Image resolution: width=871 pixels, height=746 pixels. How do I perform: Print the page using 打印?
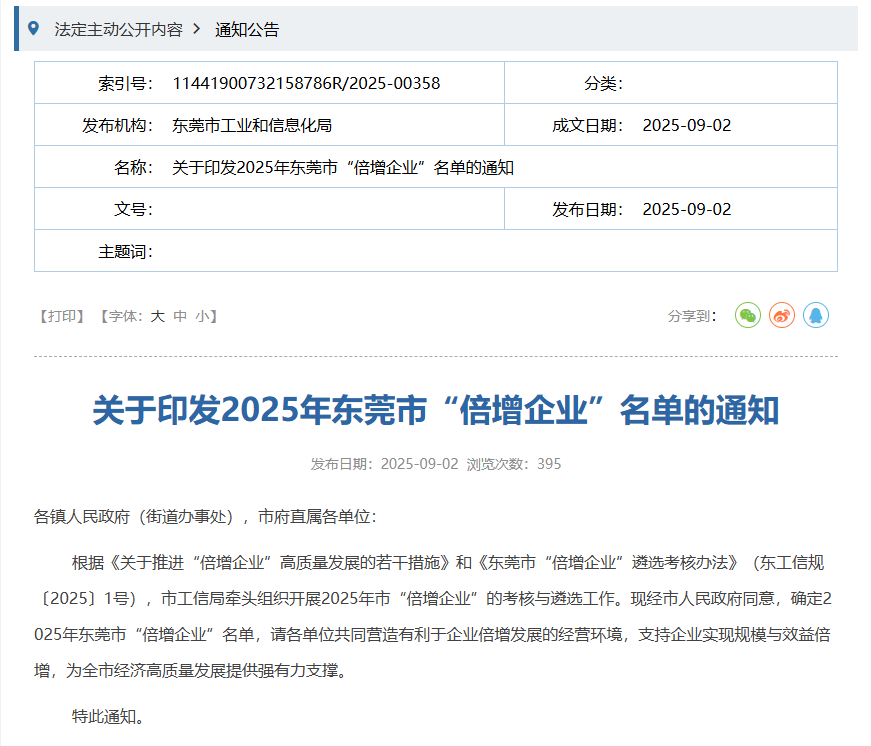click(62, 316)
